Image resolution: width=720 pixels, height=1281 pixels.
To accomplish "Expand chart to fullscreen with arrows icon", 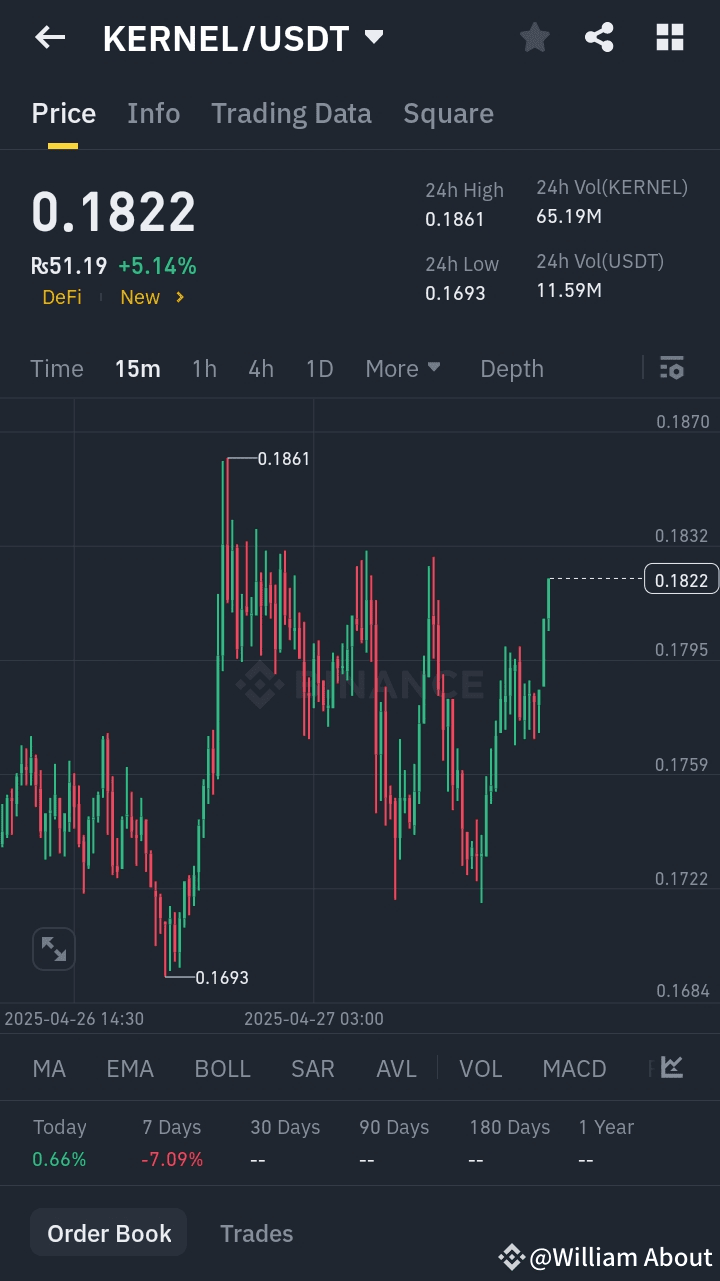I will click(x=53, y=948).
